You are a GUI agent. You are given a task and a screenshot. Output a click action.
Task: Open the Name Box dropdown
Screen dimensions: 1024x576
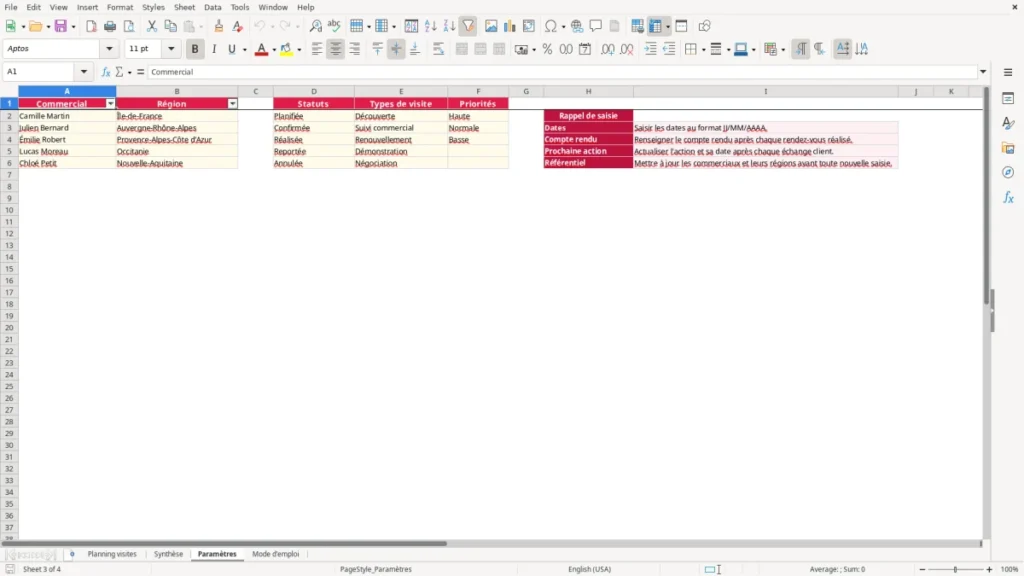coord(84,72)
